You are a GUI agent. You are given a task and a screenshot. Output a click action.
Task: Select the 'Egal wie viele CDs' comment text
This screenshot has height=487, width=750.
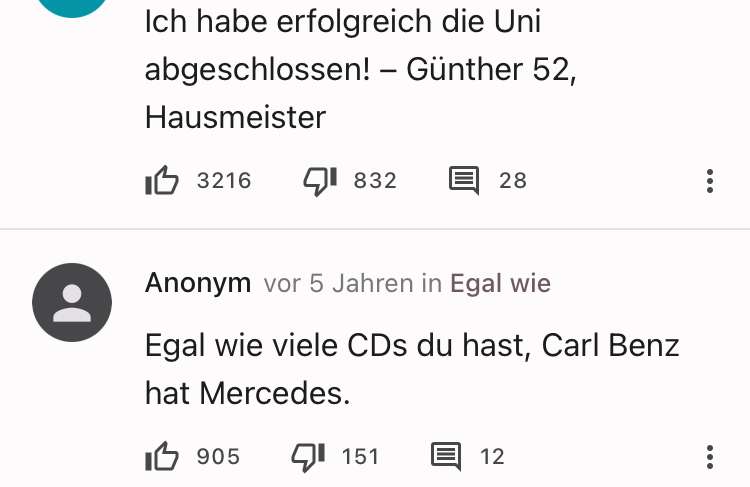pos(412,369)
